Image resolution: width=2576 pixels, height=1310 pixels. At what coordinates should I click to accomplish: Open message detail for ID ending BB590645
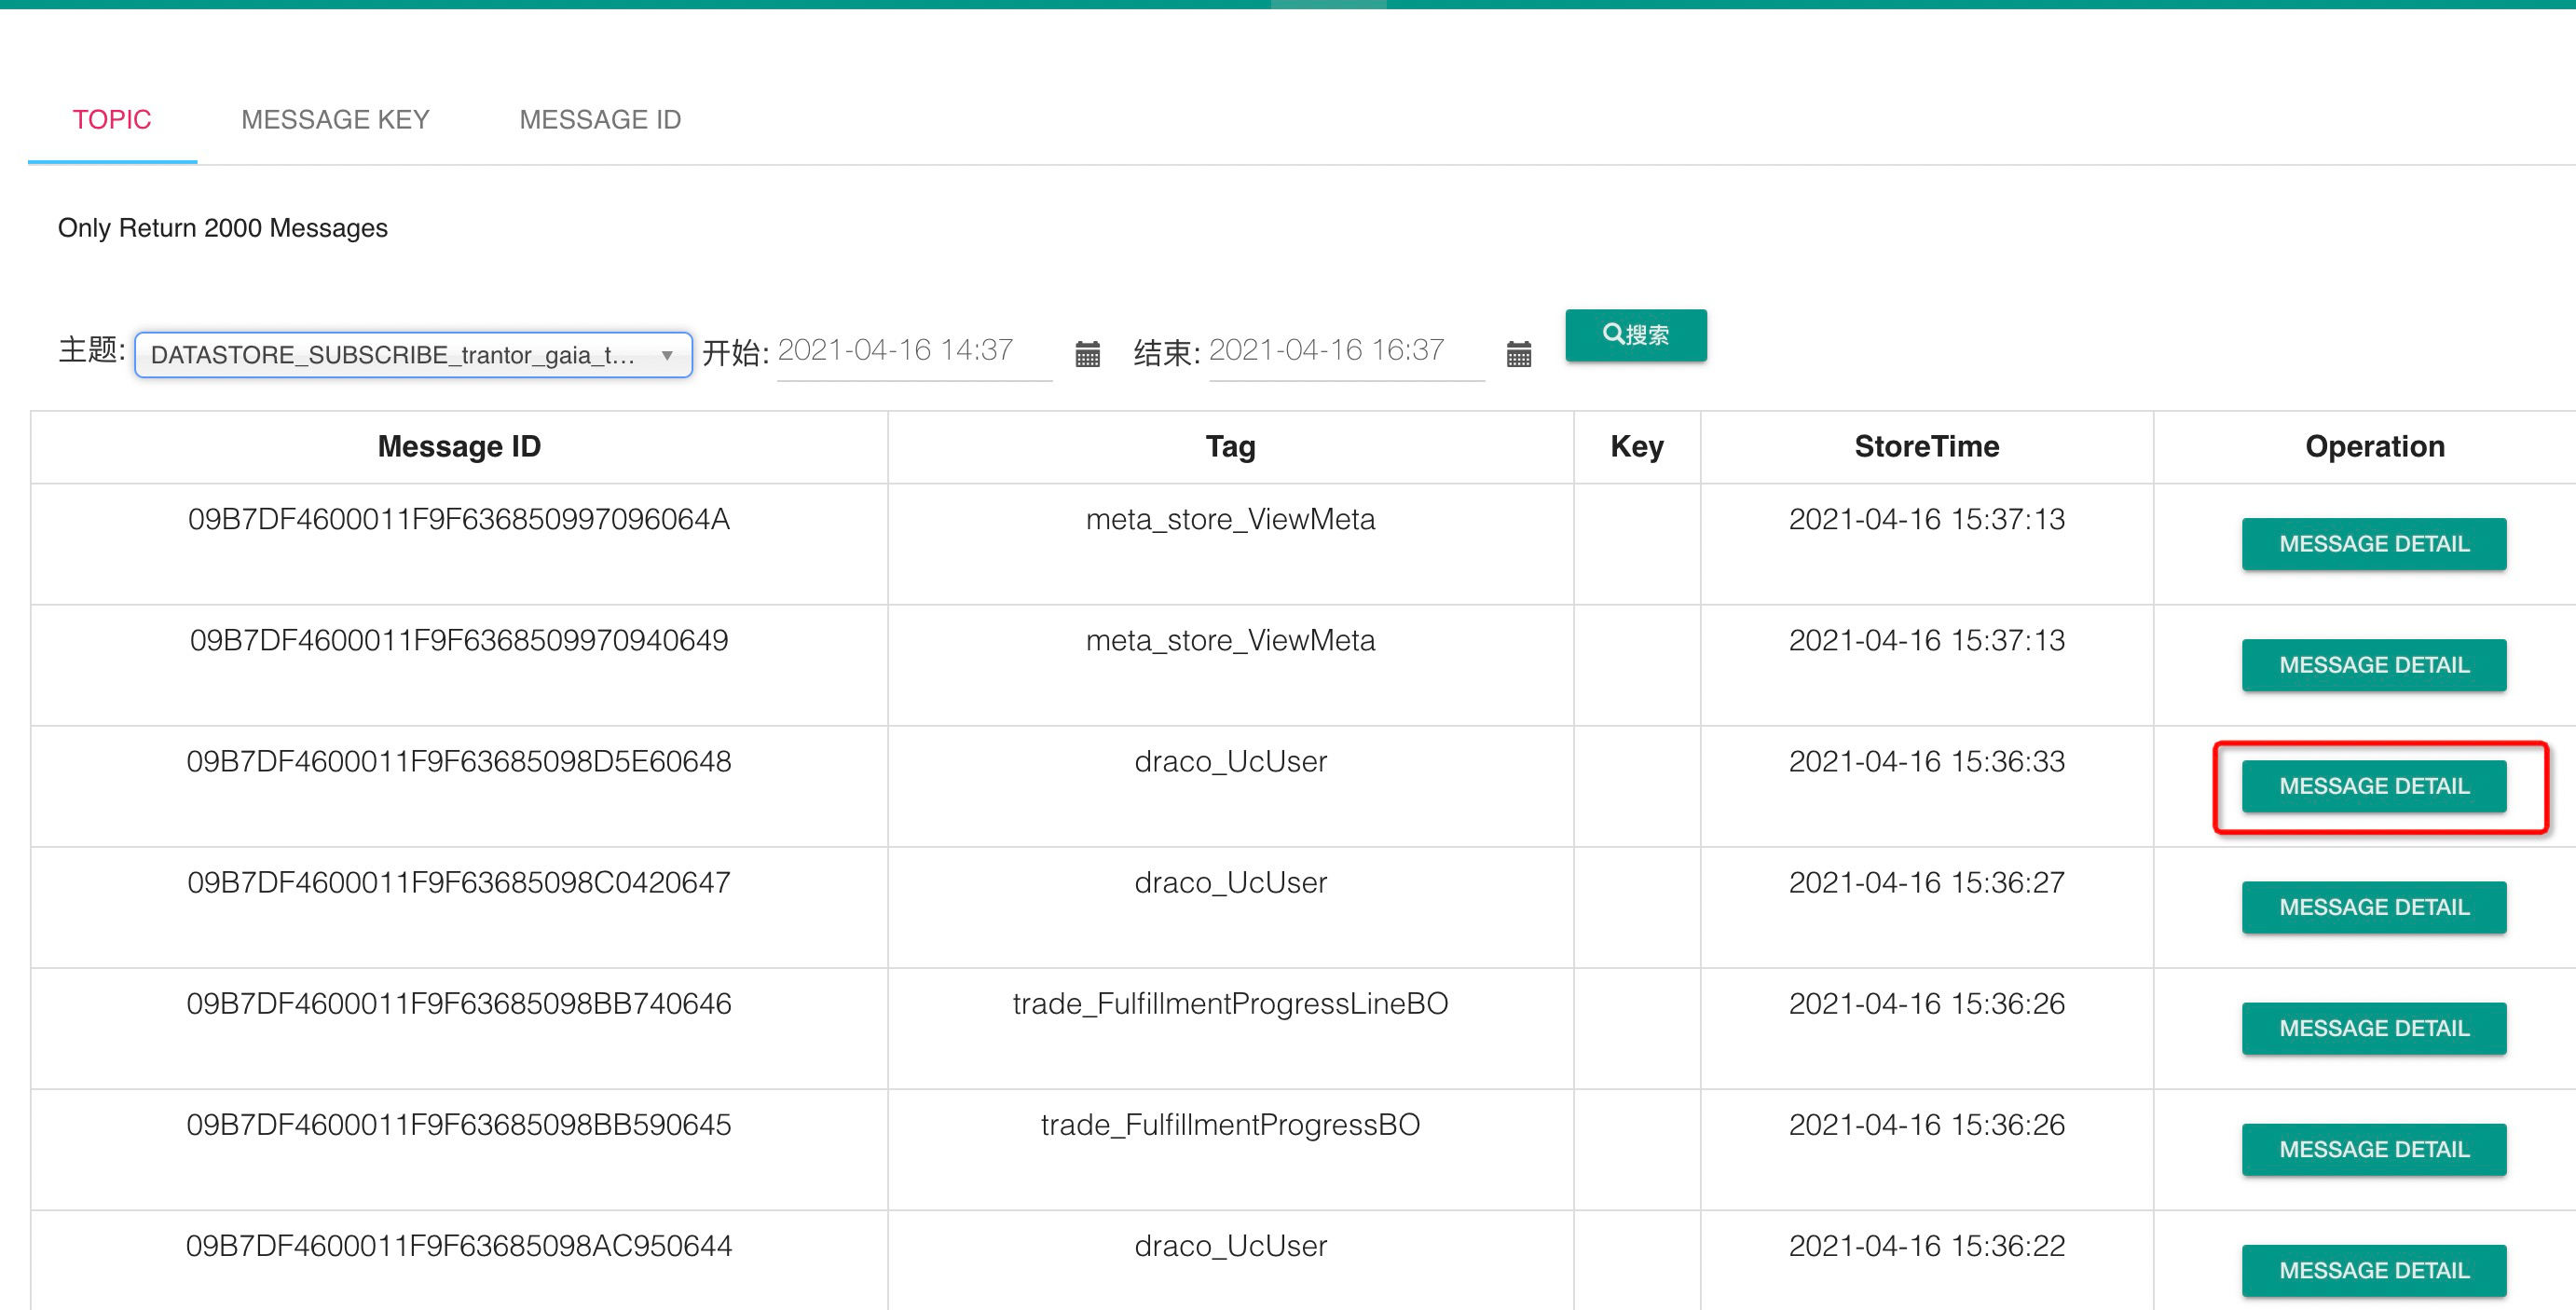click(x=2373, y=1149)
